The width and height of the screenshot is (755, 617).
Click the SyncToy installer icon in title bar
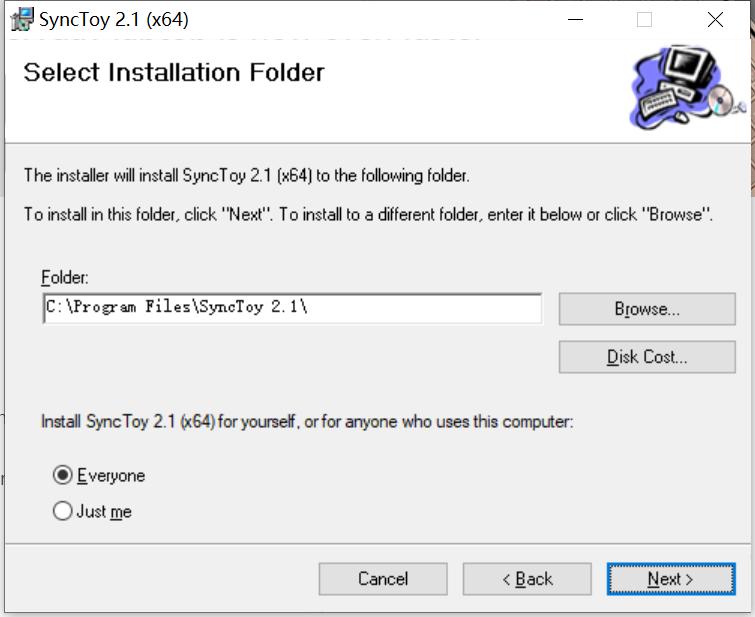(x=21, y=19)
